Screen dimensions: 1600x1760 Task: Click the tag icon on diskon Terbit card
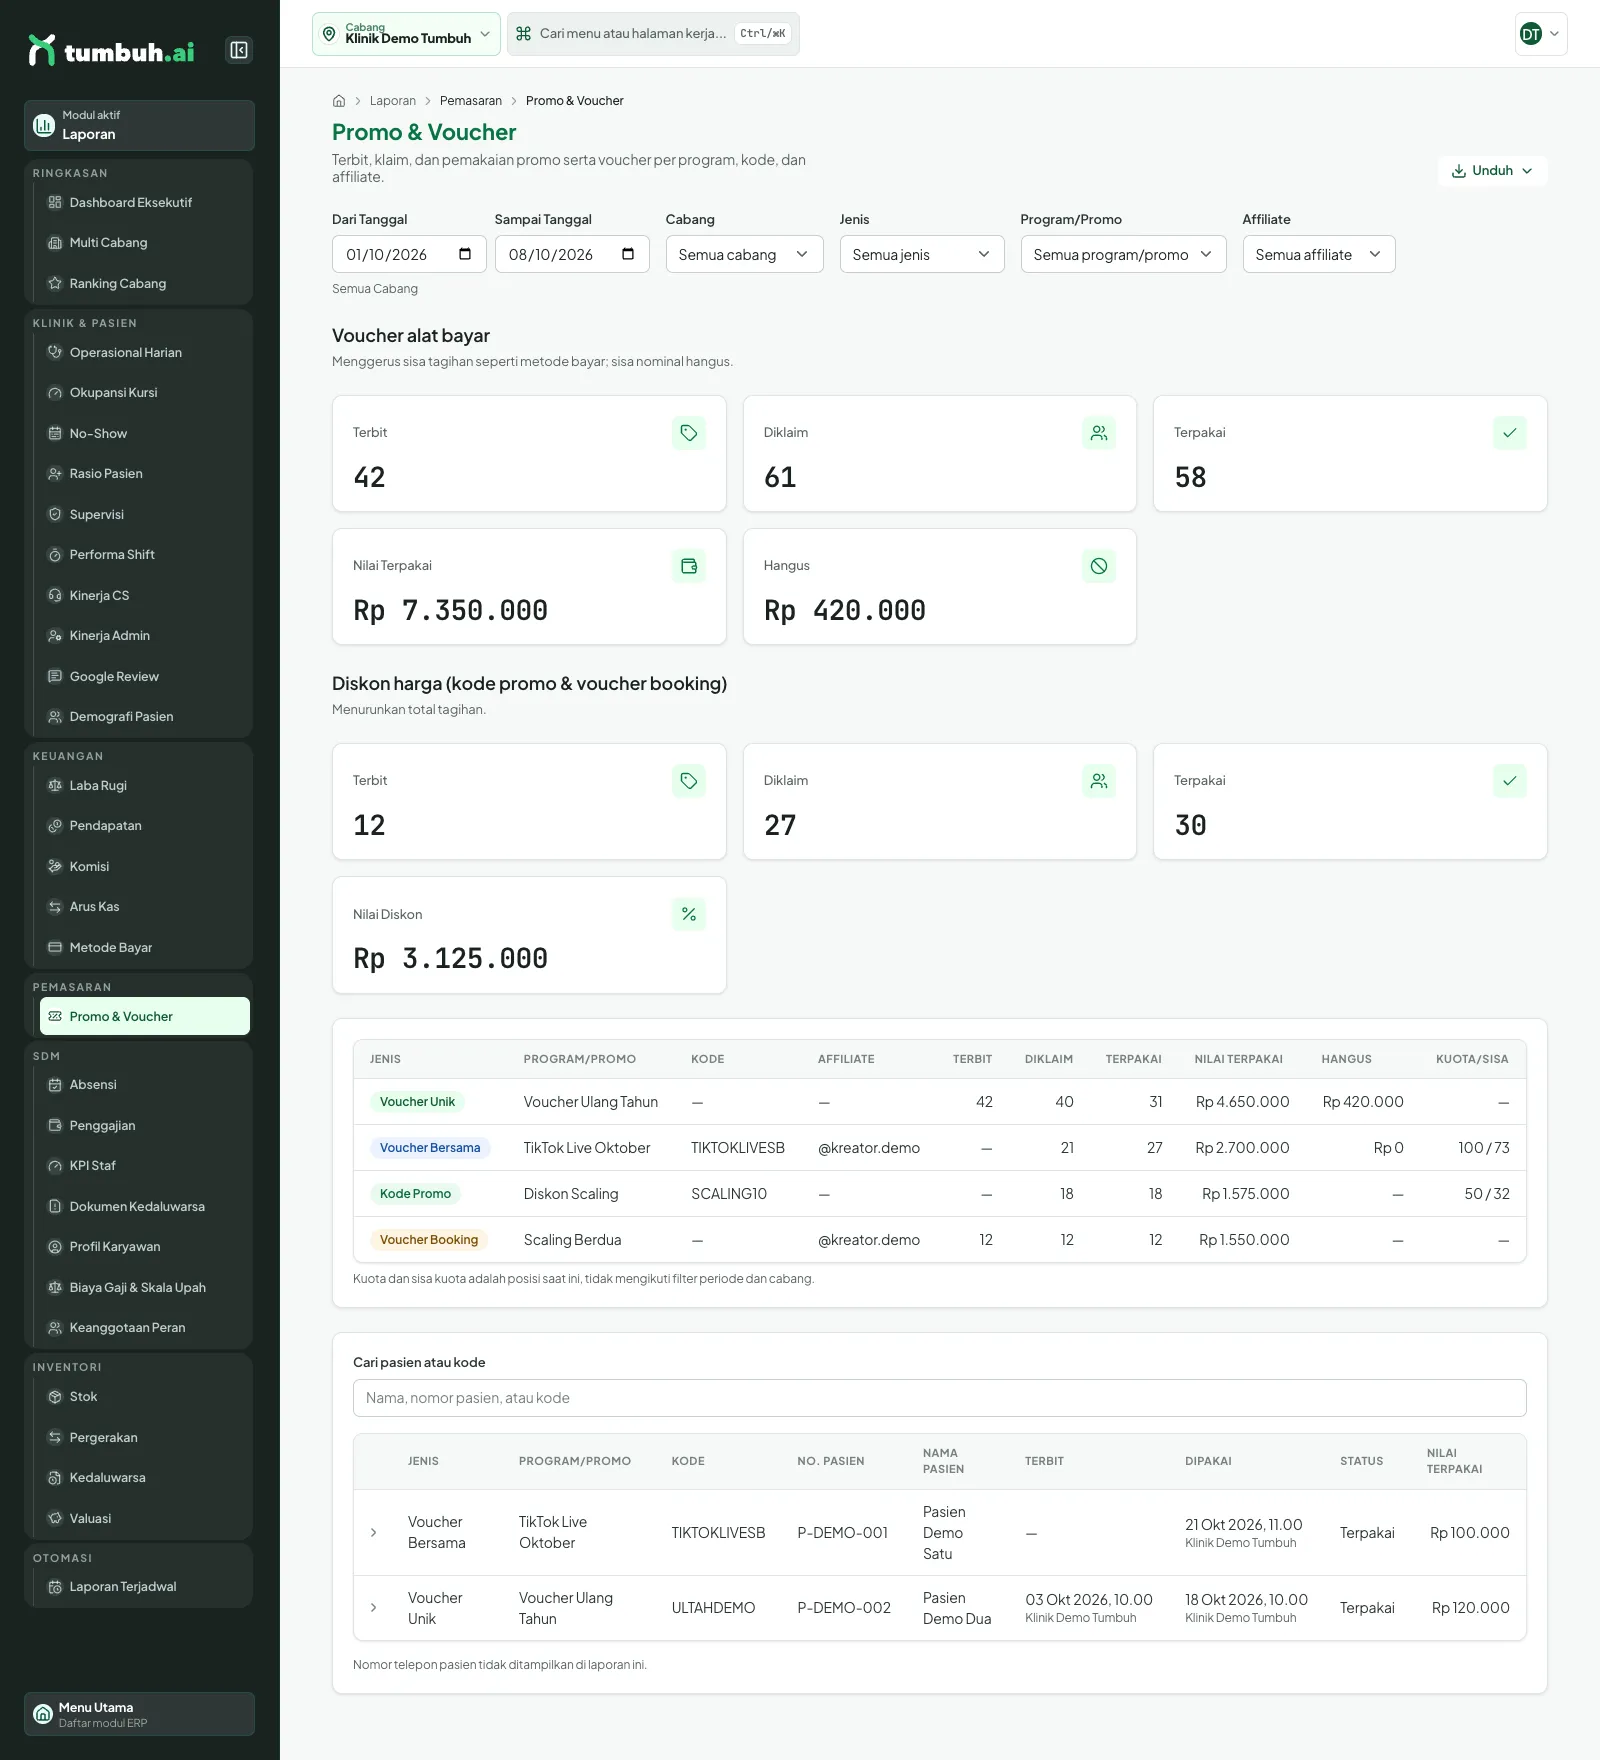point(689,781)
